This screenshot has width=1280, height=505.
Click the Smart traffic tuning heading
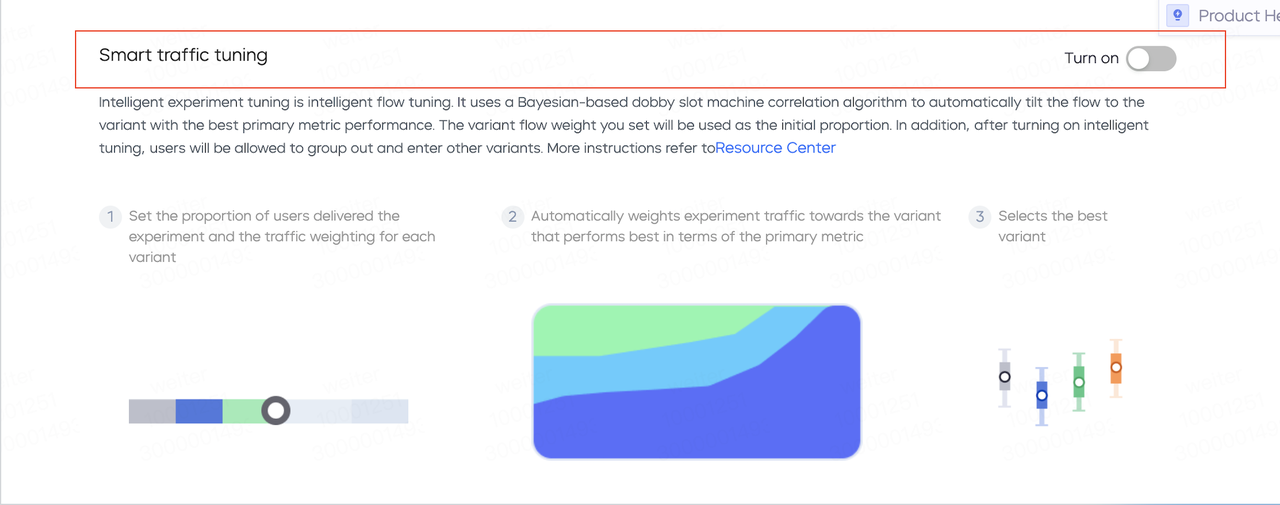pos(183,55)
